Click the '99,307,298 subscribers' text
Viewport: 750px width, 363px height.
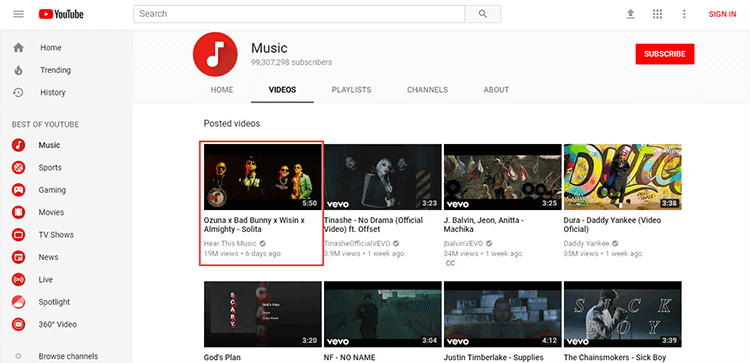pos(291,63)
